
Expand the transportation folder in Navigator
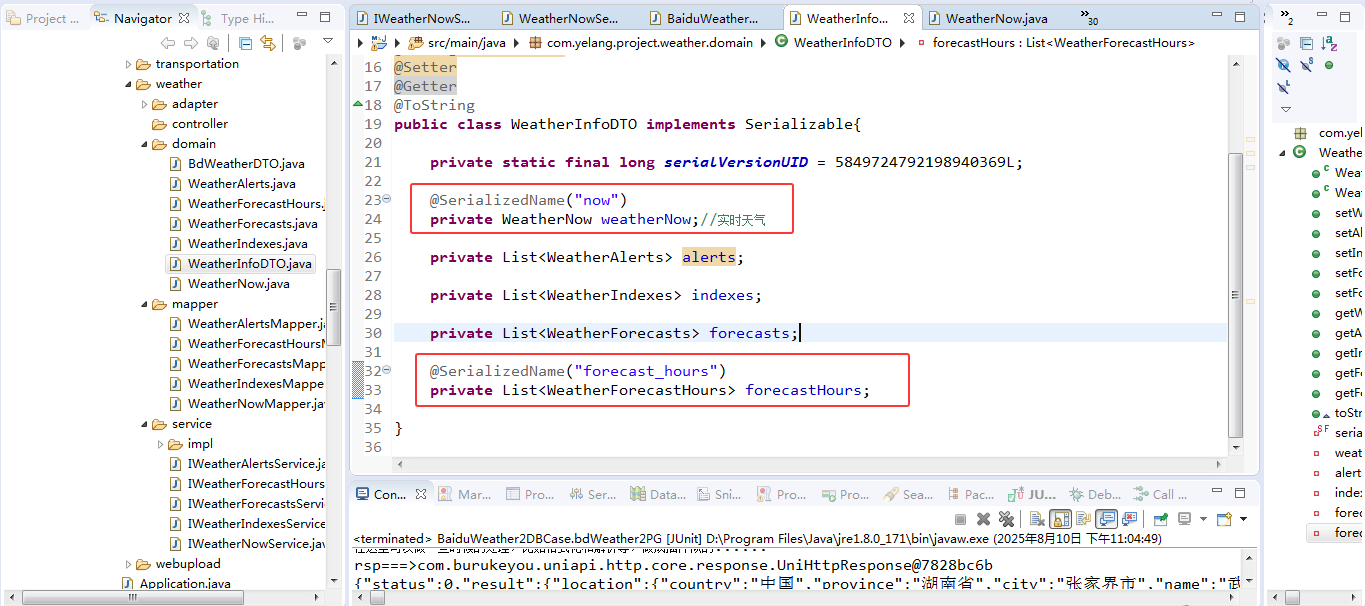[x=129, y=64]
